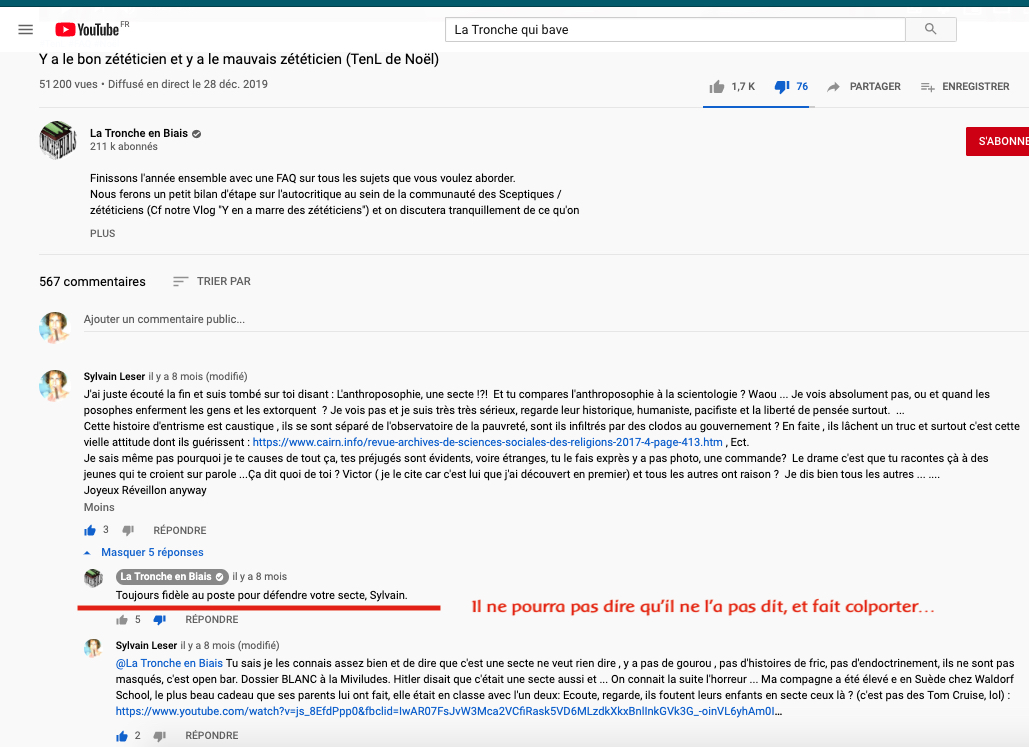The image size is (1029, 747).
Task: Open La Tronche en Biais channel avatar
Action: tap(56, 139)
